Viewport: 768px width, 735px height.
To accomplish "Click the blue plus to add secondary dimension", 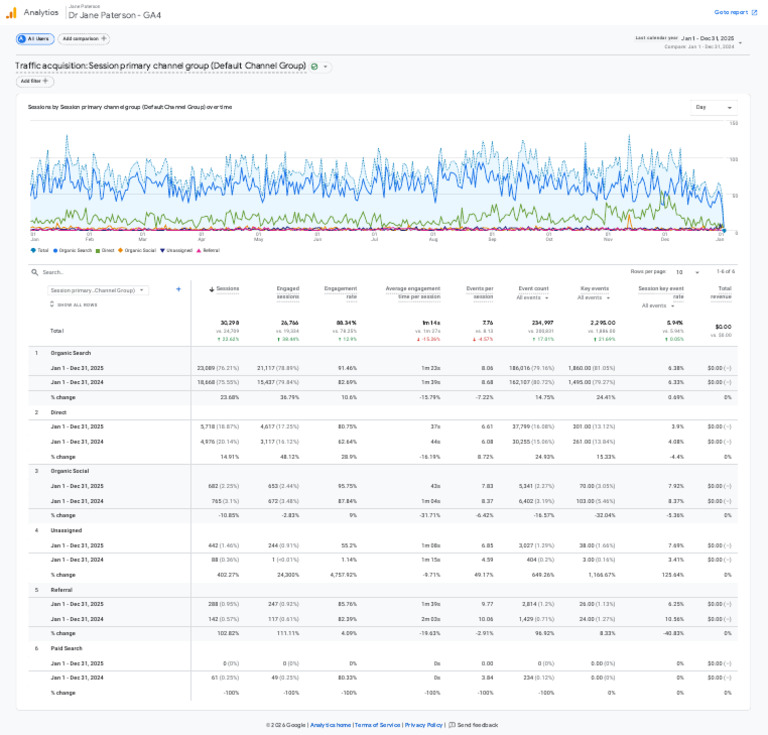I will point(178,289).
